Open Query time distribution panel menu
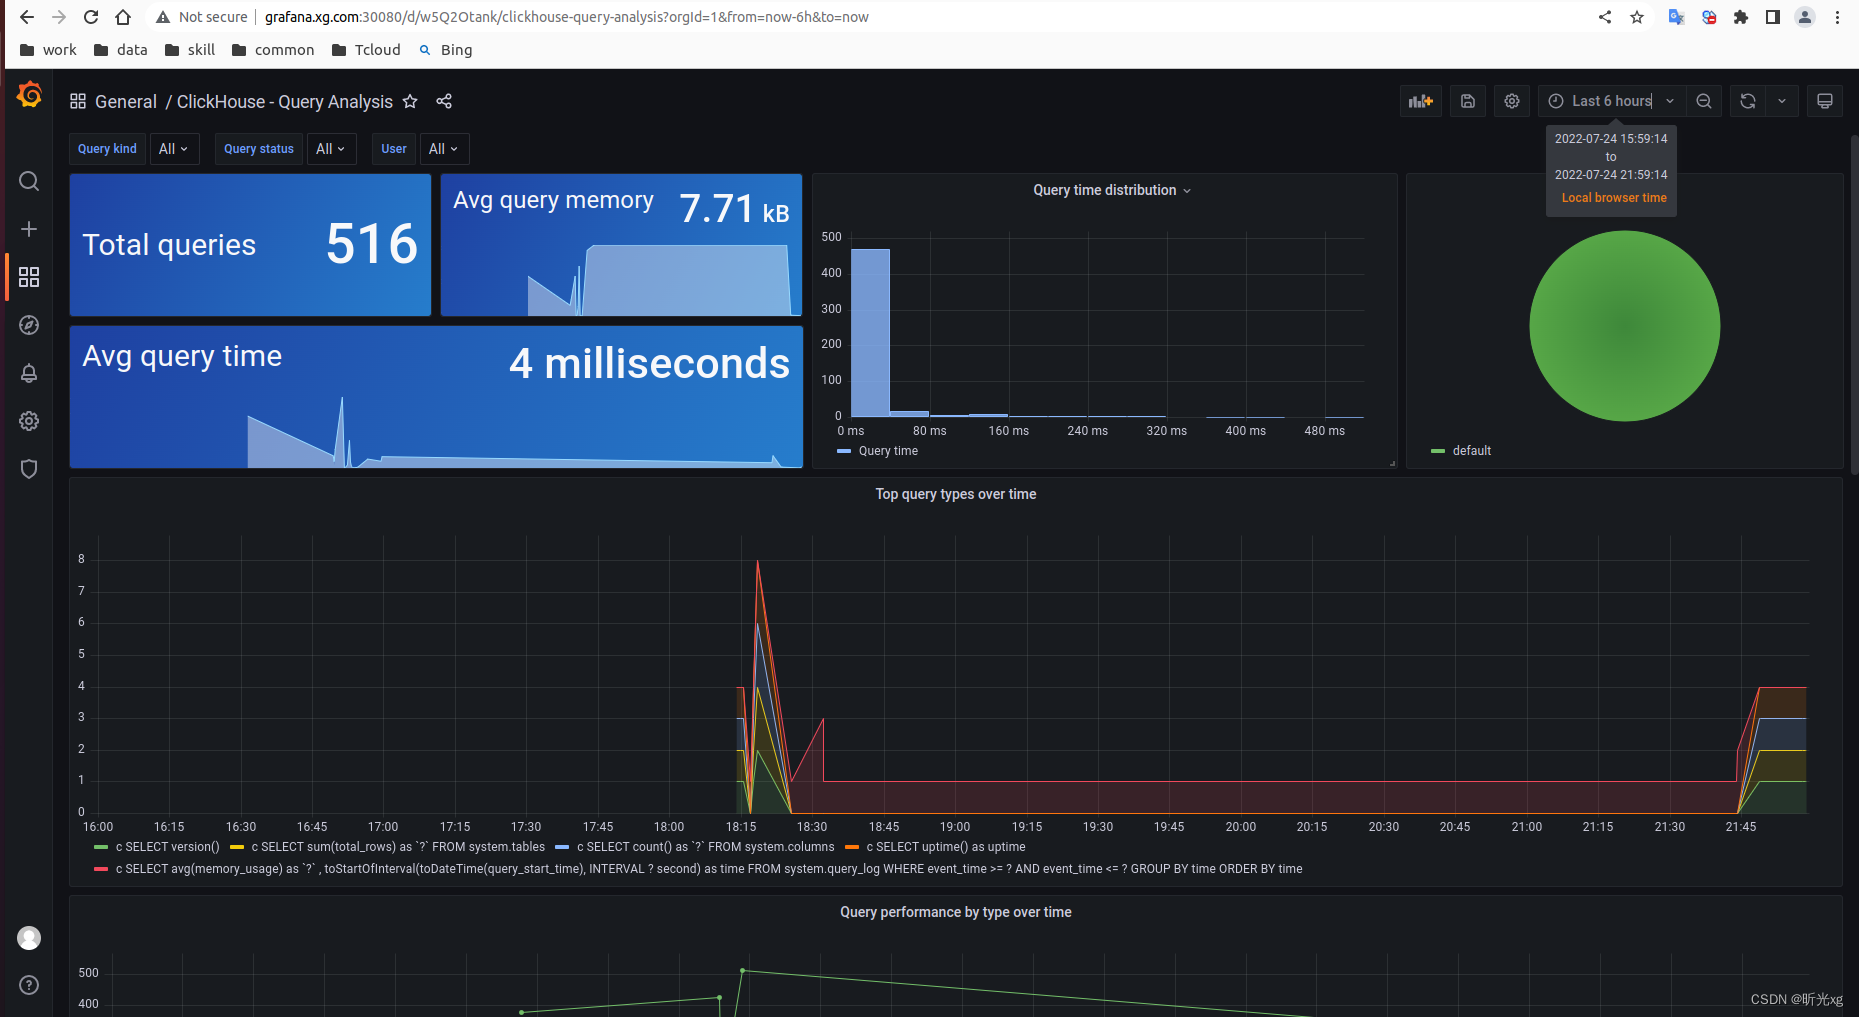 [1111, 190]
